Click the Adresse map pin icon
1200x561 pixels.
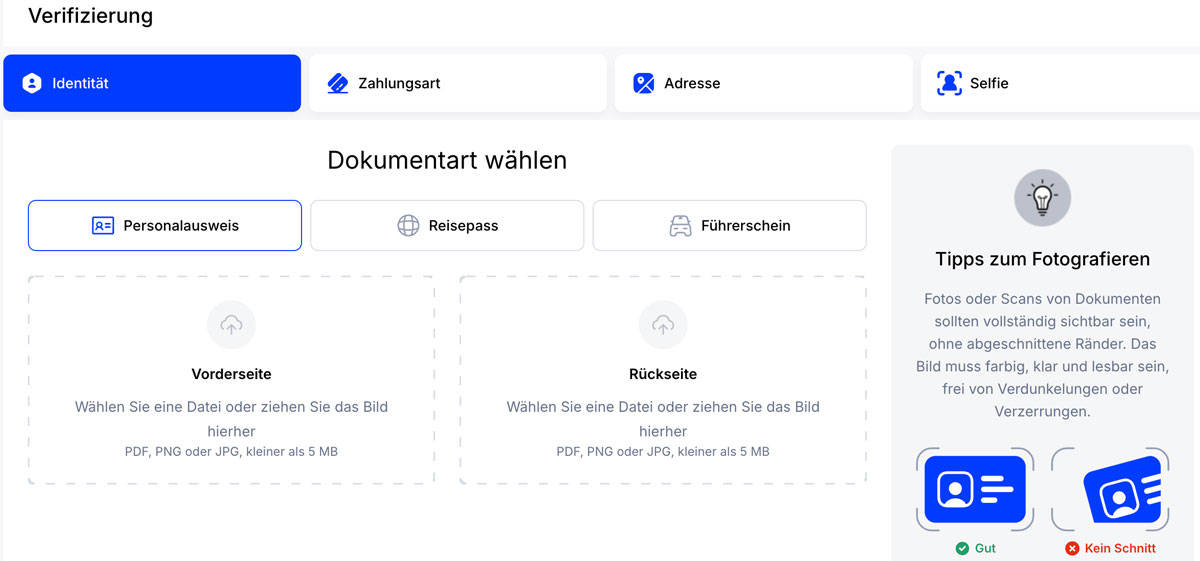coord(644,83)
